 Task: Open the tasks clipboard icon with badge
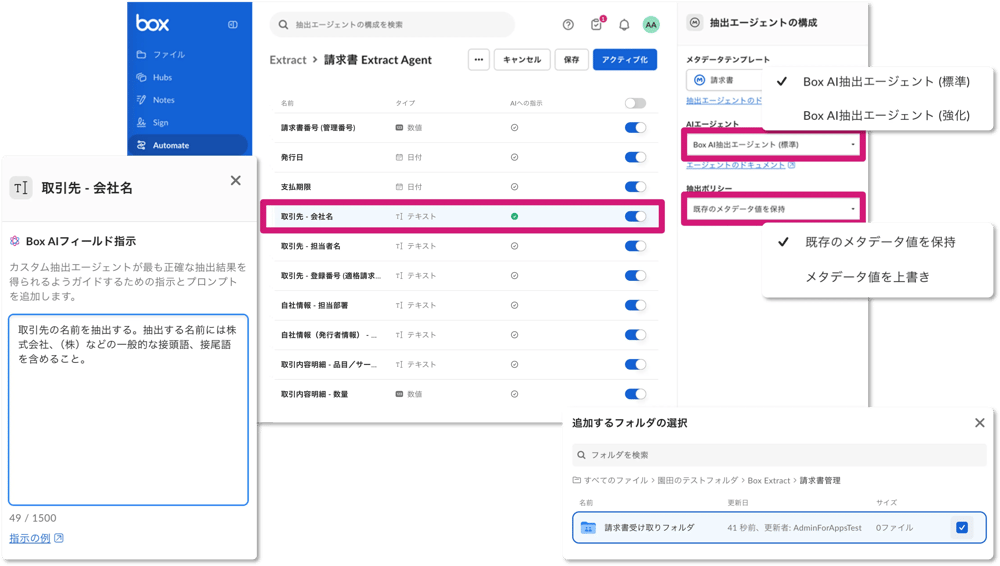click(x=597, y=24)
